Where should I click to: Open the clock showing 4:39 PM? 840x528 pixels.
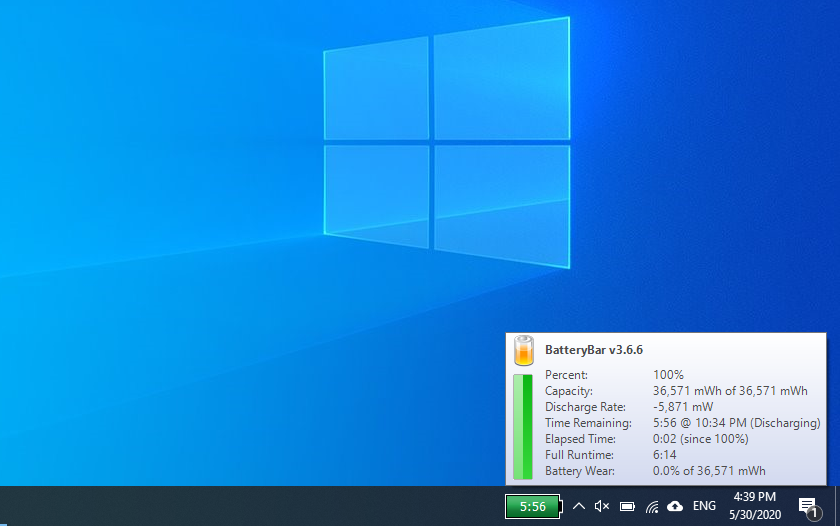tap(755, 506)
